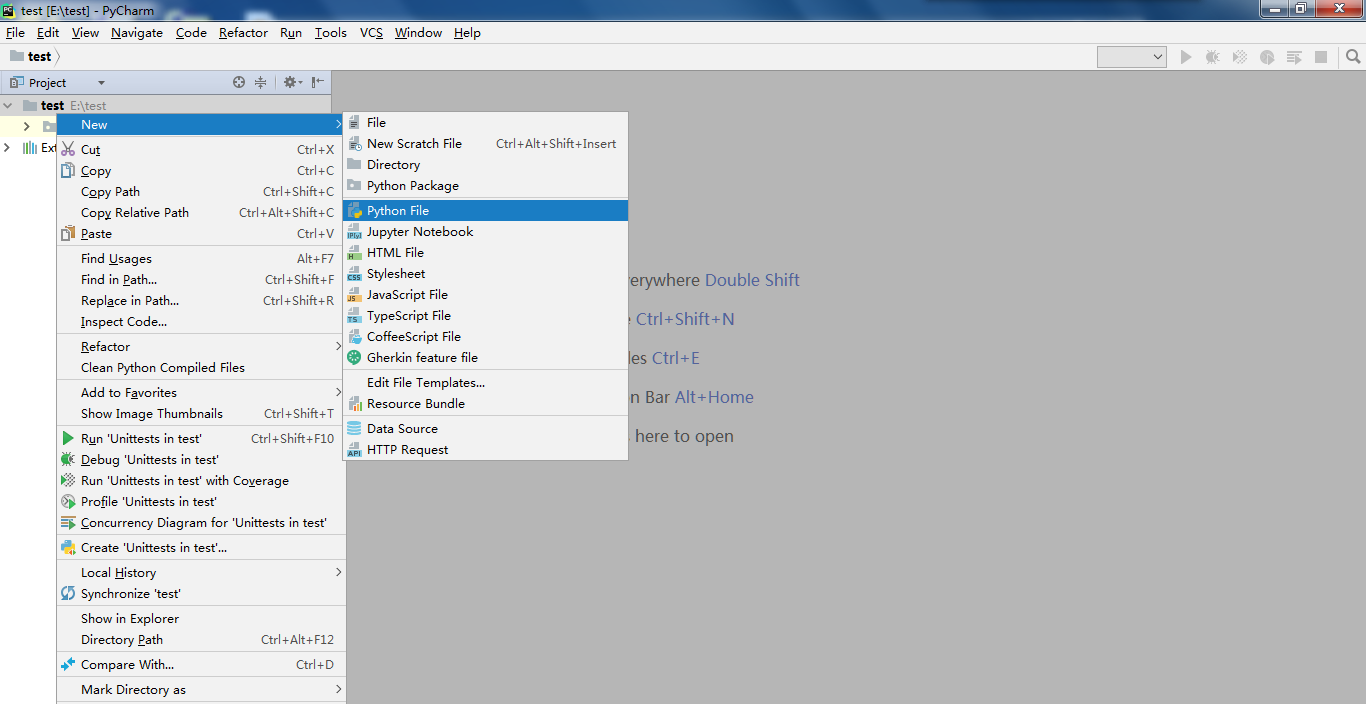Screen dimensions: 1366x704
Task: Expand the Local History submenu
Action: (x=201, y=572)
